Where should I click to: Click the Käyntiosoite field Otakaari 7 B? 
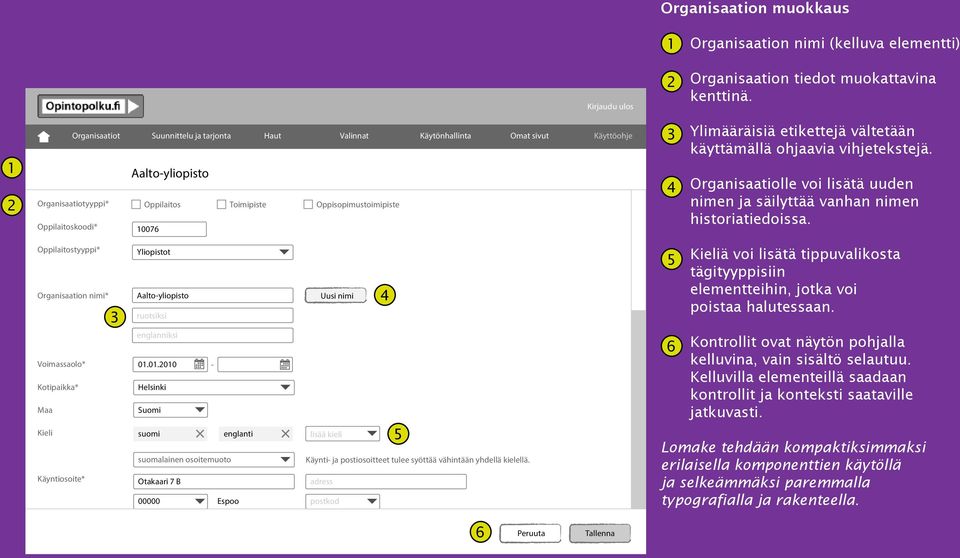(213, 481)
